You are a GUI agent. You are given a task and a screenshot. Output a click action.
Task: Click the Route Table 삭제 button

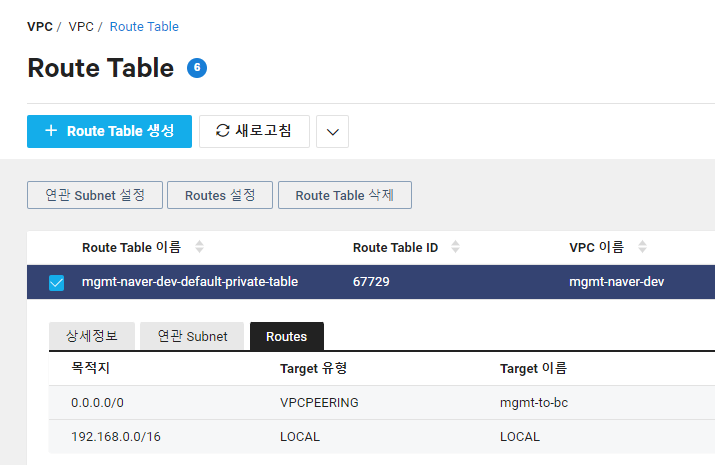(x=344, y=195)
